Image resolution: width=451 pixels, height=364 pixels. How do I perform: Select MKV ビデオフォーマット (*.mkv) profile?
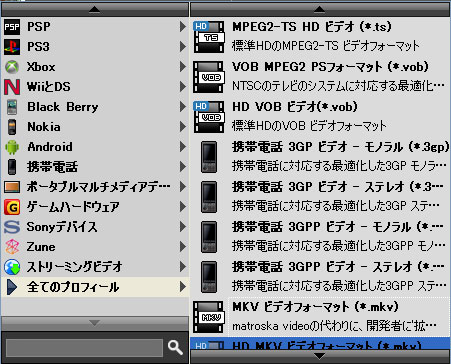[320, 317]
